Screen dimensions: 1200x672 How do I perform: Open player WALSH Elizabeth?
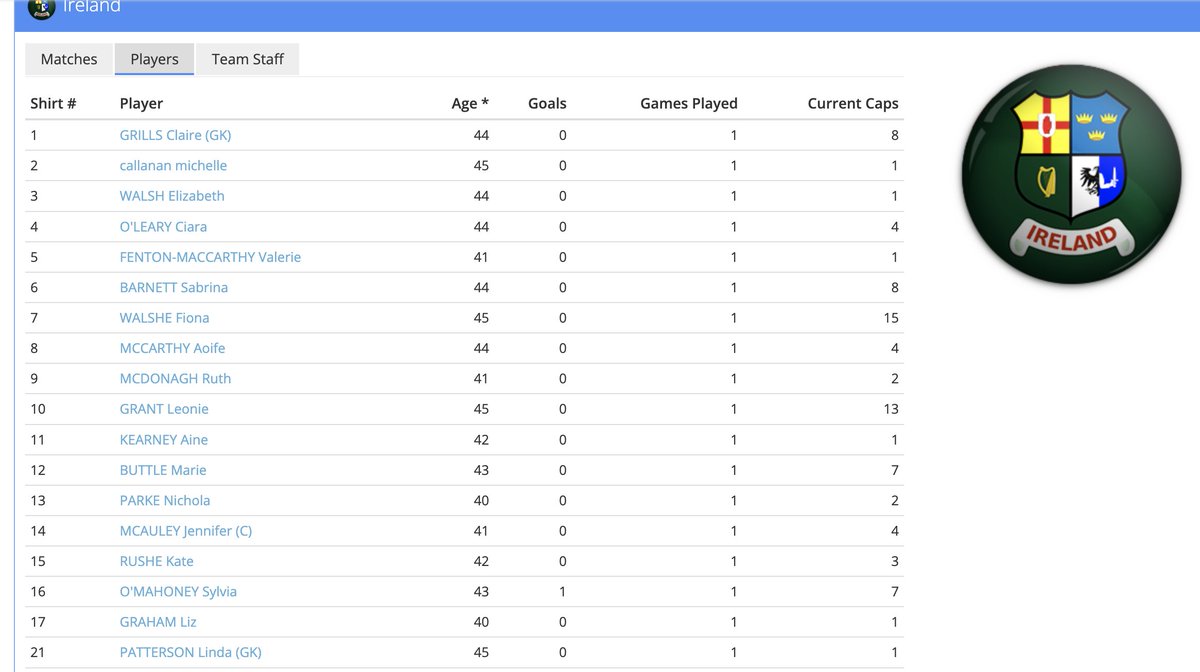[172, 196]
